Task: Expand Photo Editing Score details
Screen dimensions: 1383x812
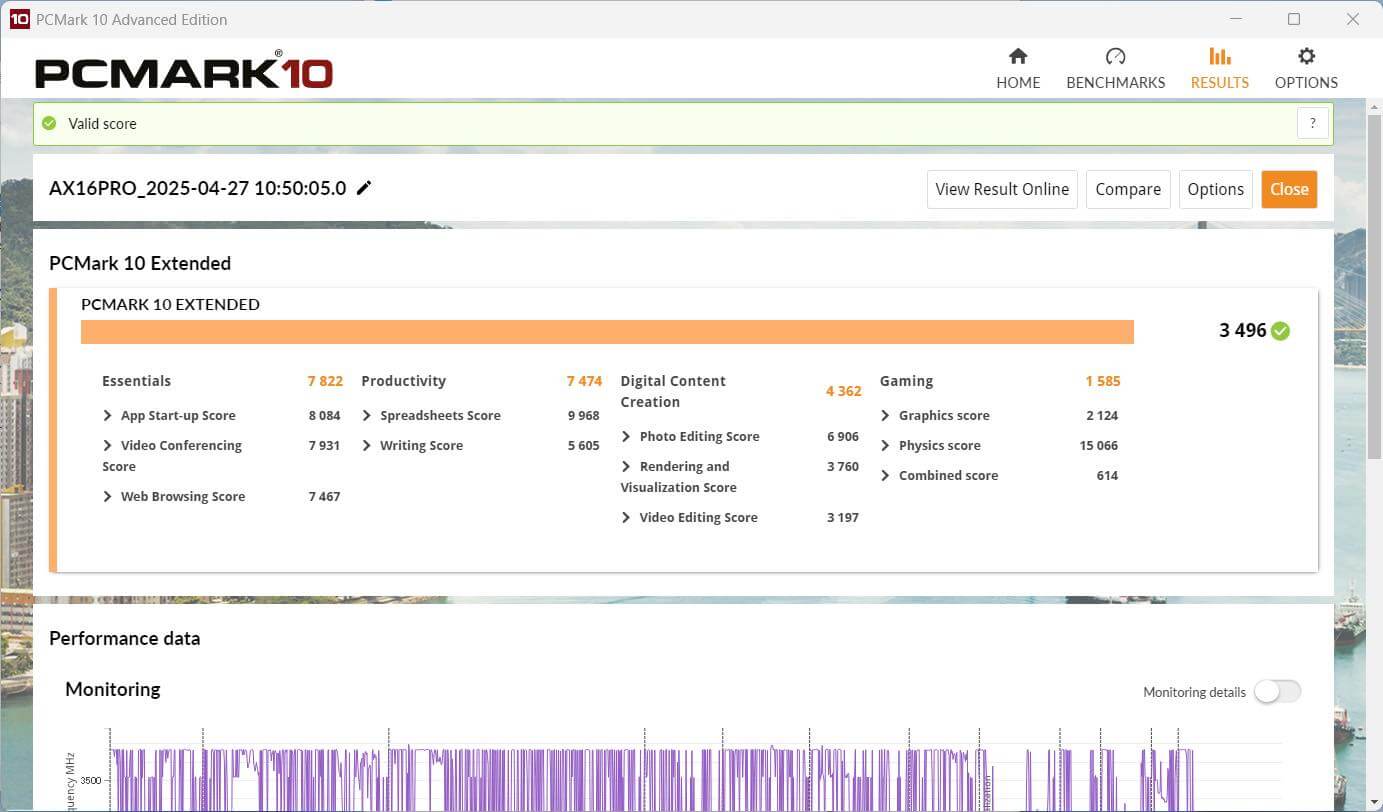Action: (x=626, y=437)
